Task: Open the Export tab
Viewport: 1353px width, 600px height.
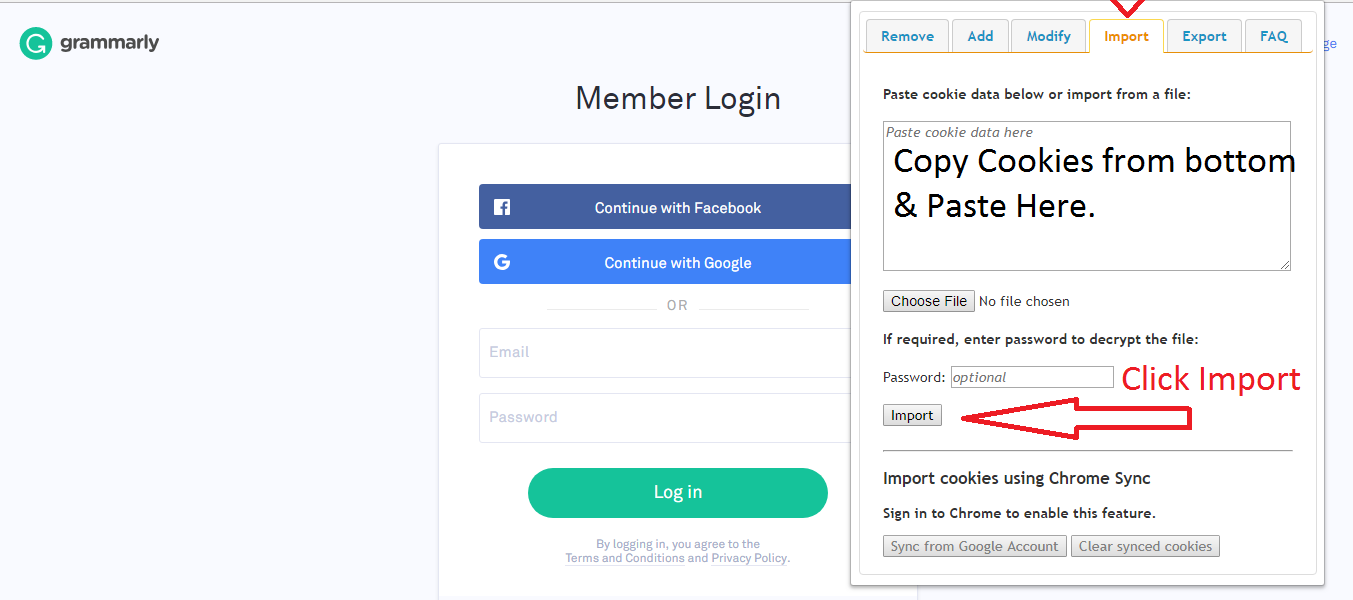Action: [x=1204, y=36]
